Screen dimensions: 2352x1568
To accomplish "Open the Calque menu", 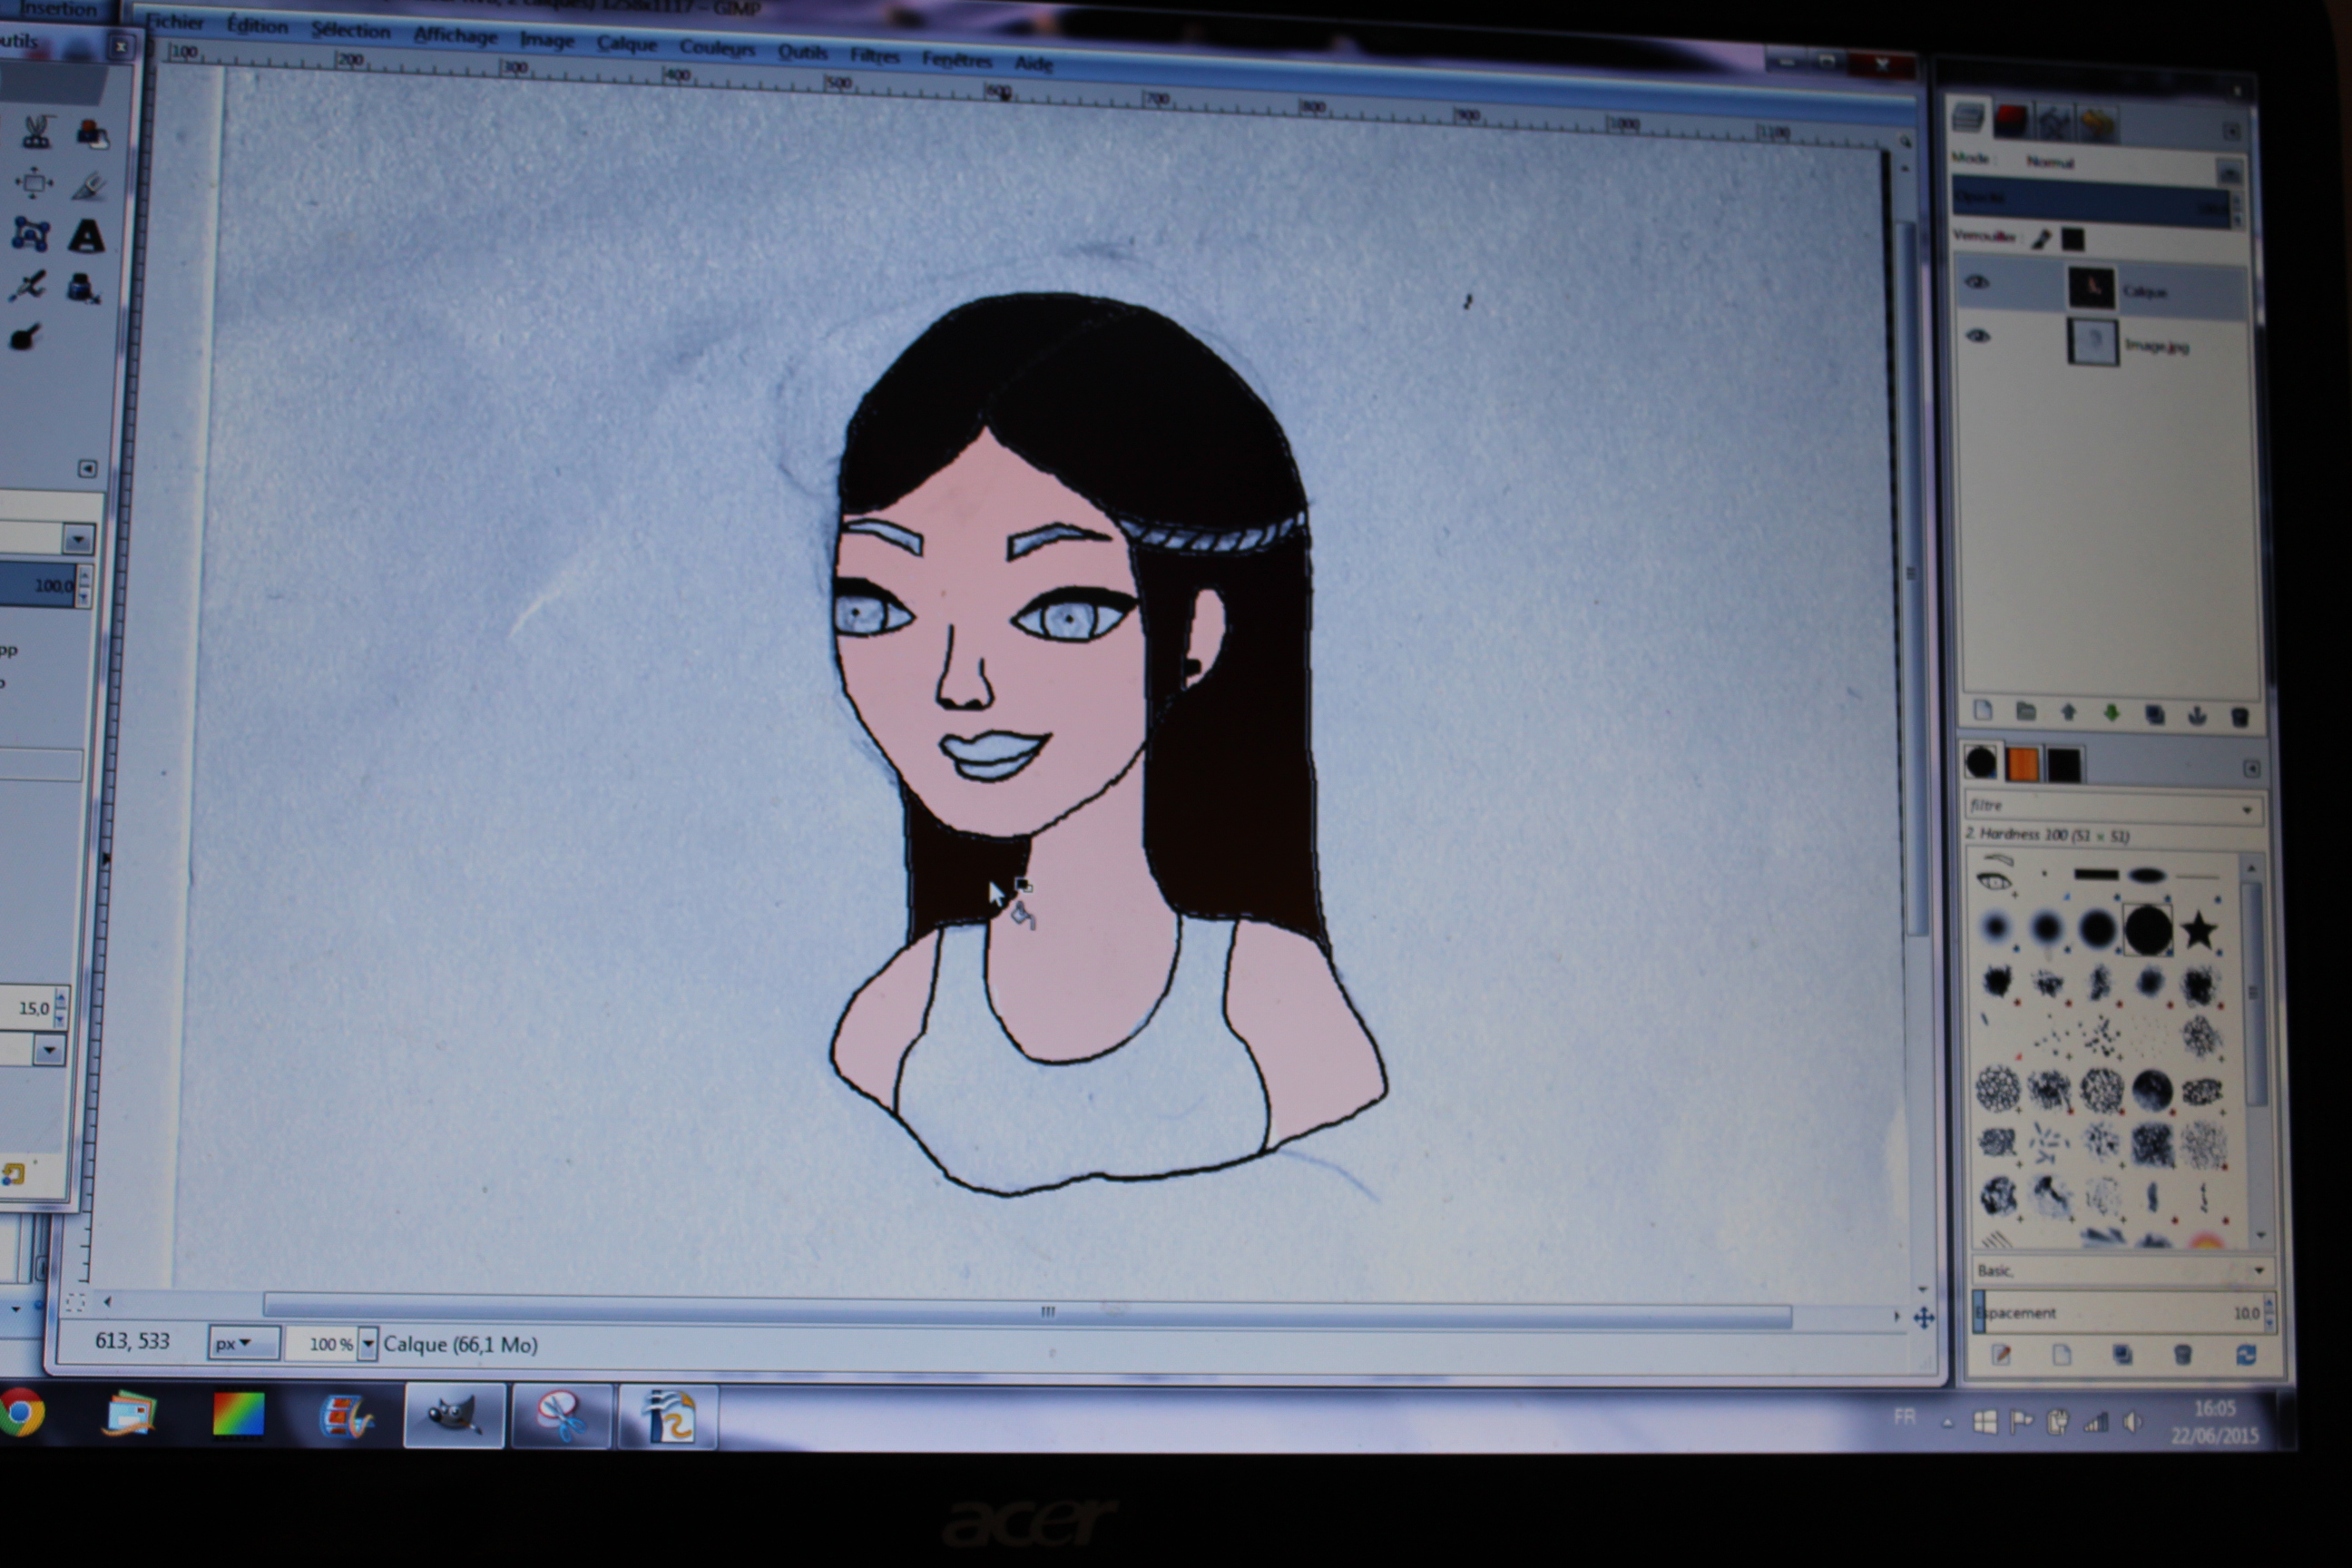I will [x=627, y=44].
